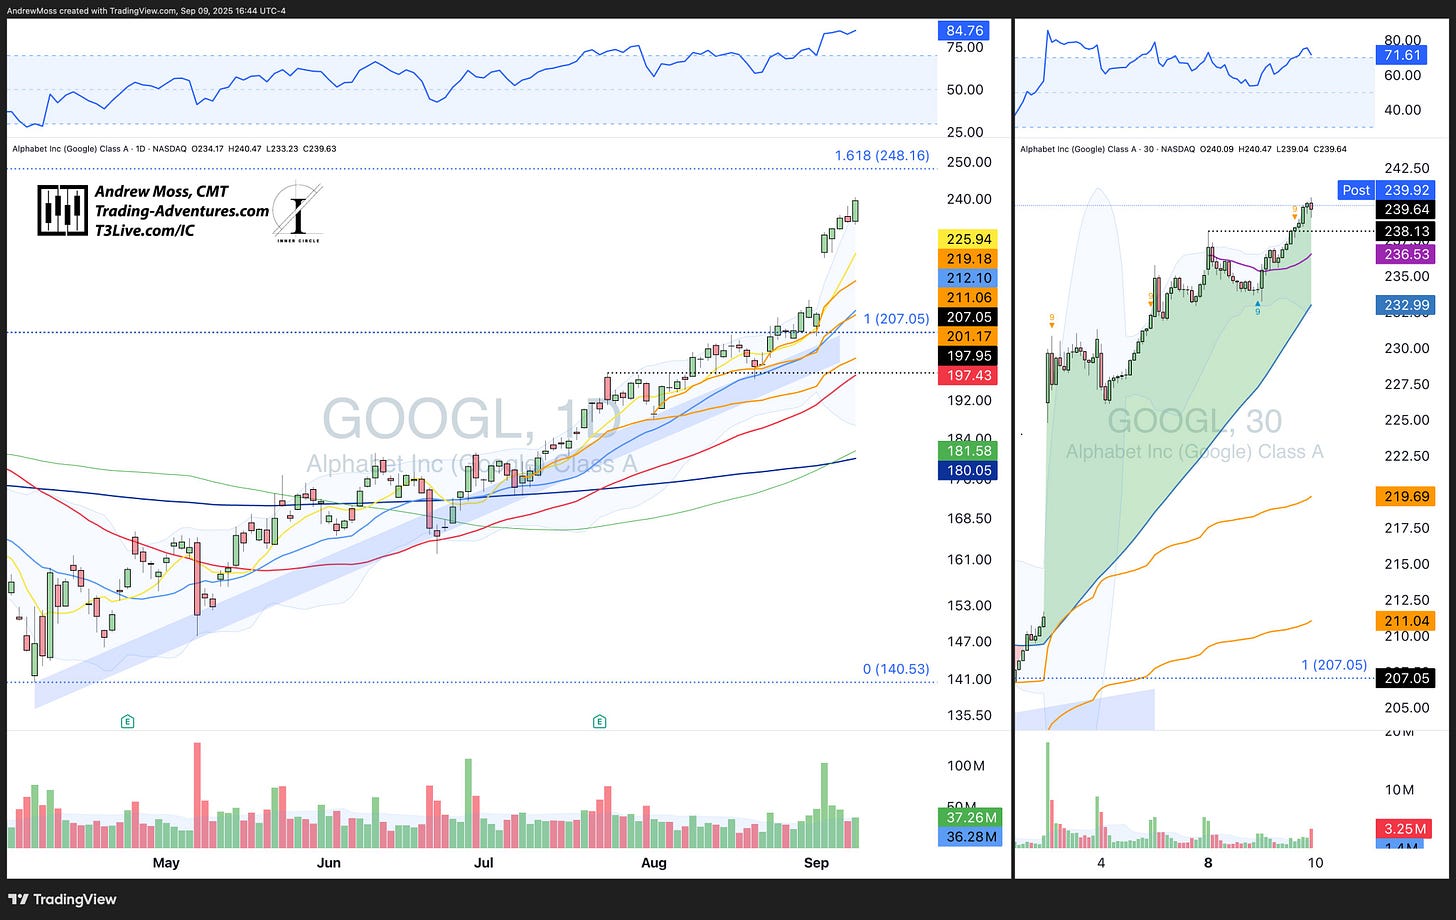Viewport: 1456px width, 920px height.
Task: Select the red 3.25M volume label
Action: pos(1405,828)
